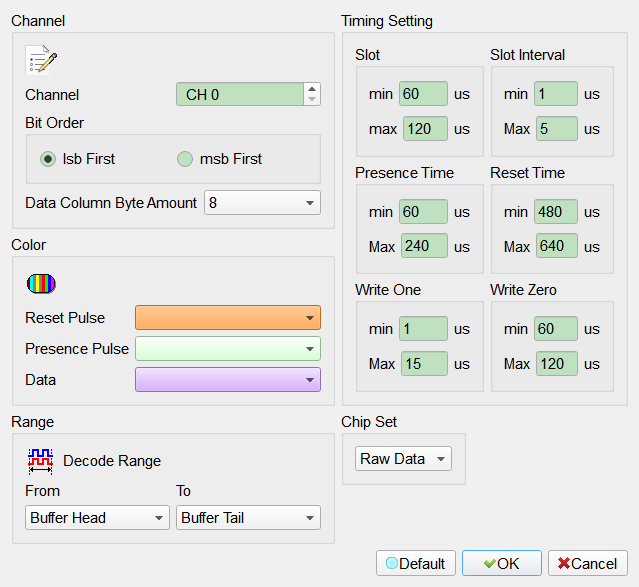
Task: Click the Timing Setting heading
Action: 387,21
